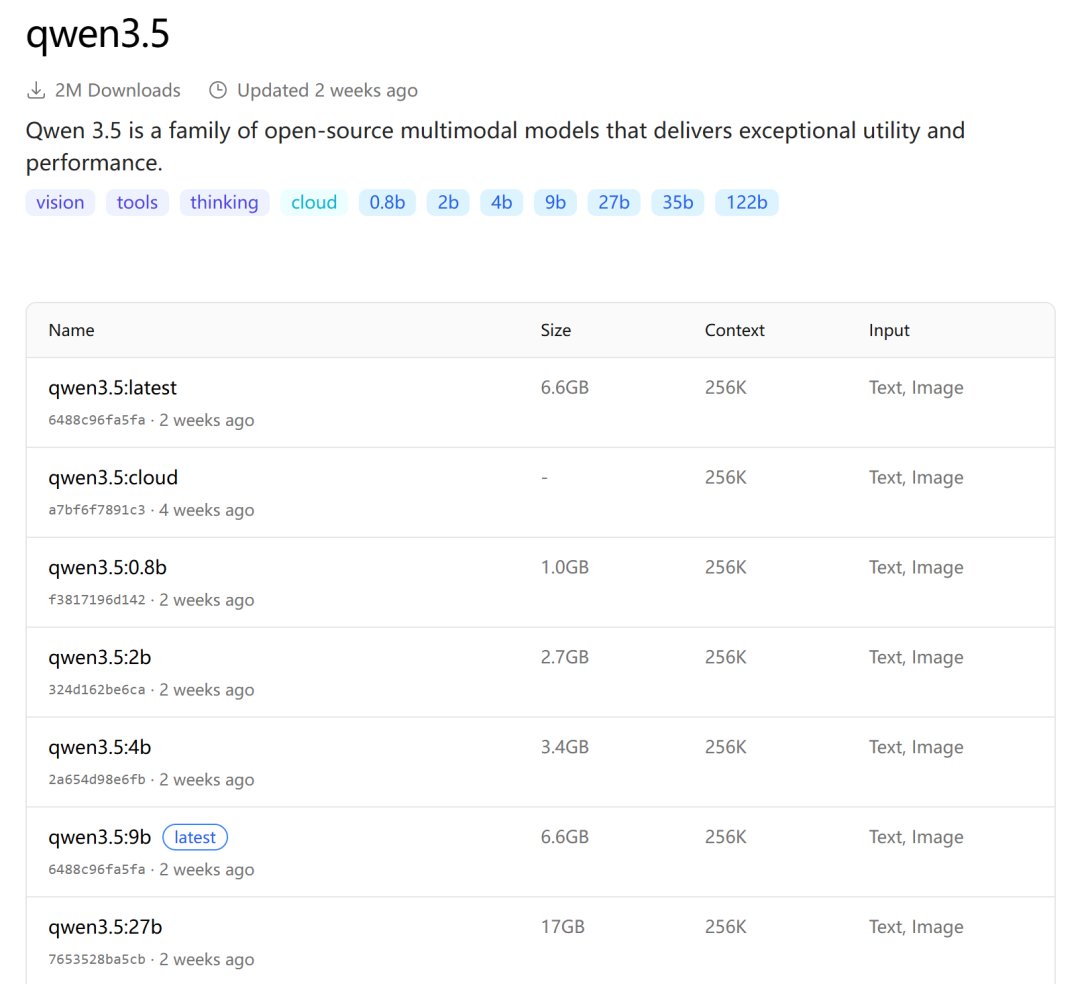Click hash 7653528ba5cb under qwen3.5:27b
Screen dimensions: 1080x984
pyautogui.click(x=96, y=959)
